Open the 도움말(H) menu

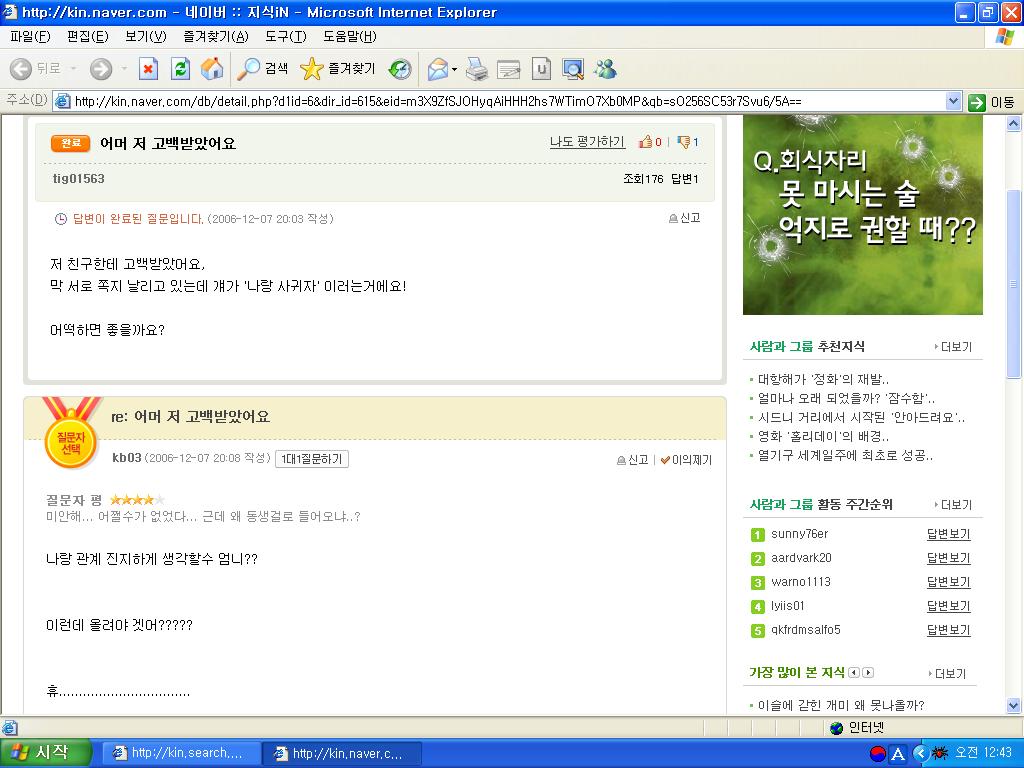coord(349,37)
